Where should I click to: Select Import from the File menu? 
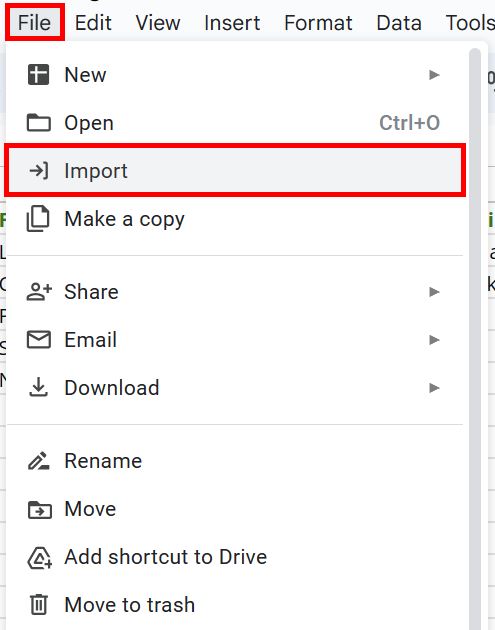(235, 171)
